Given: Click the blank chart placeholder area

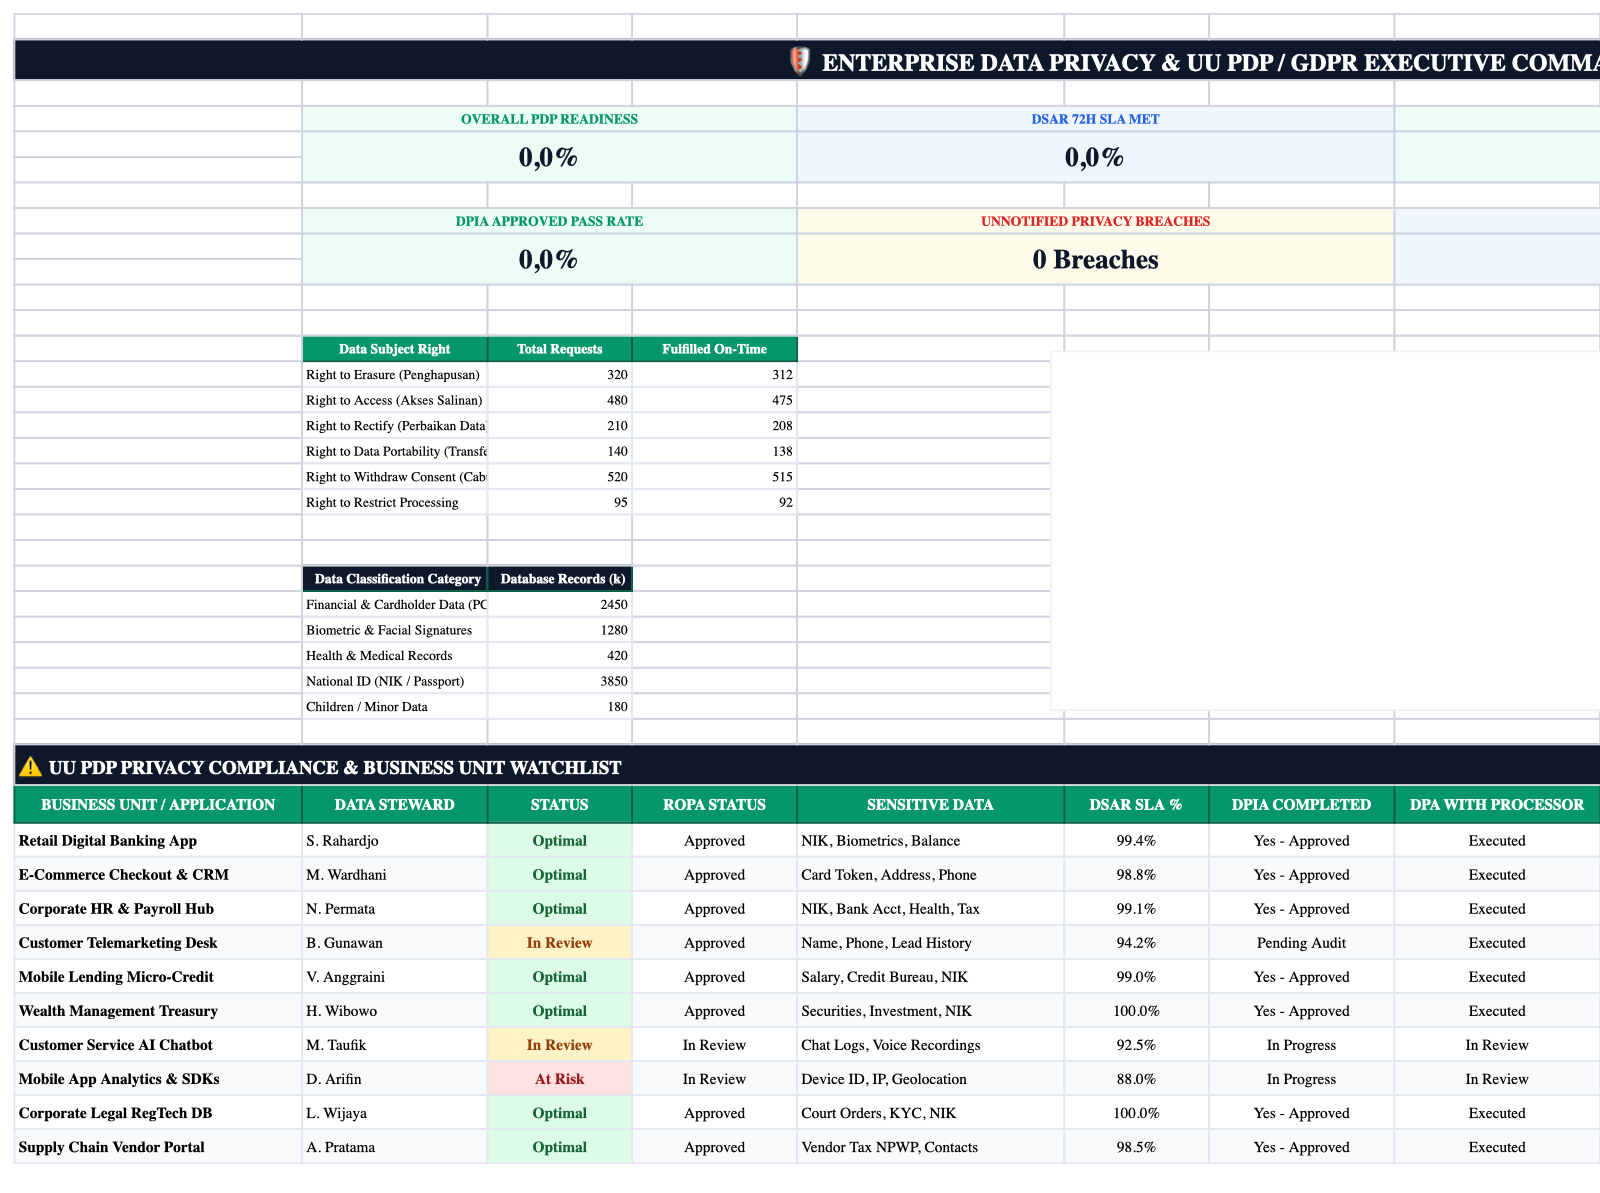Looking at the screenshot, I should pos(1325,531).
